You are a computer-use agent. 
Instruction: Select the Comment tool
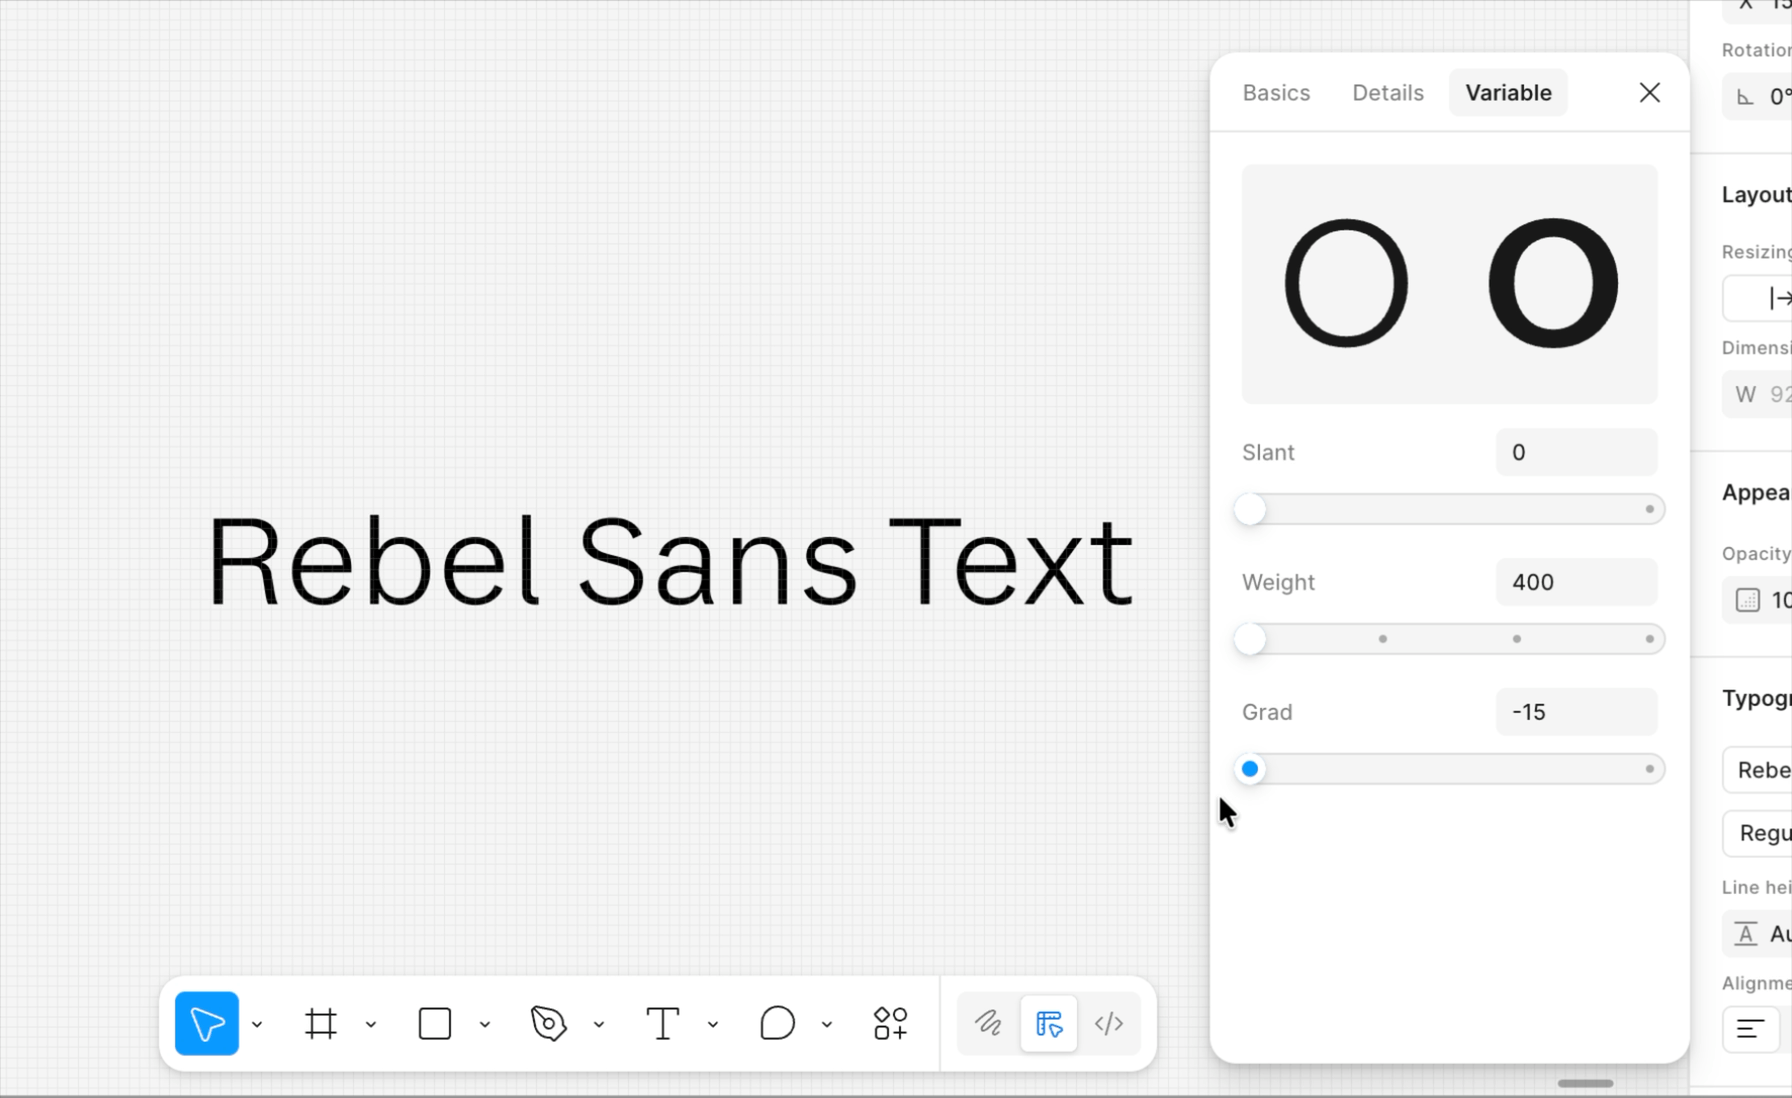(x=777, y=1023)
